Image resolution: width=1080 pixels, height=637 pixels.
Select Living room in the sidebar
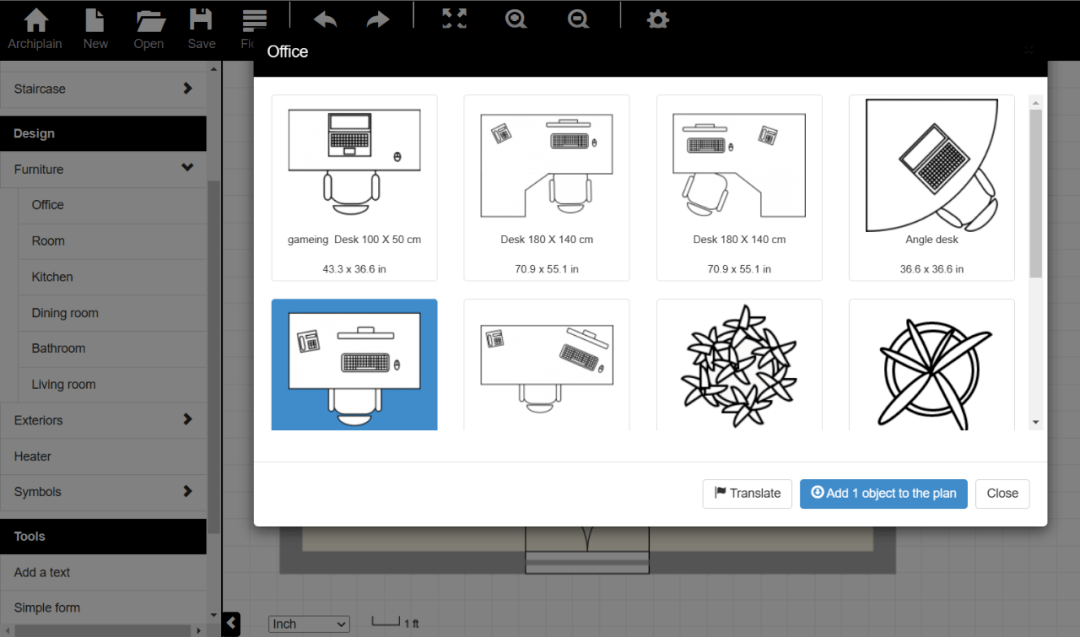[63, 384]
